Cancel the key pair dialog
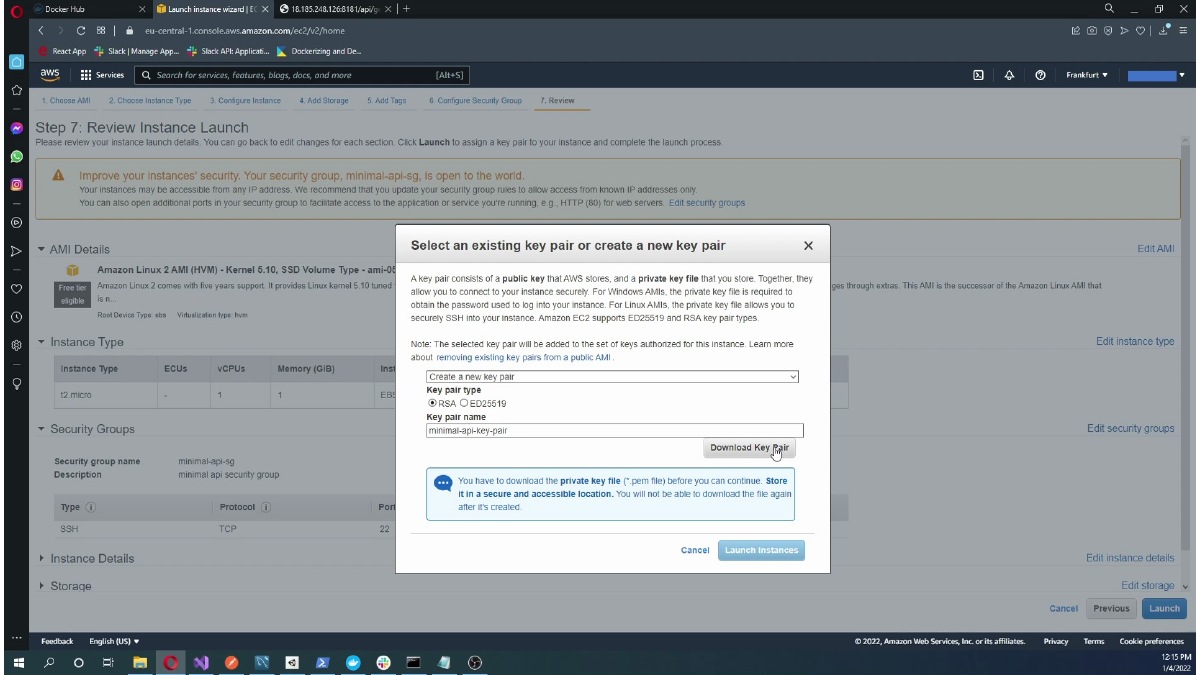This screenshot has height=675, width=1201. (x=695, y=550)
